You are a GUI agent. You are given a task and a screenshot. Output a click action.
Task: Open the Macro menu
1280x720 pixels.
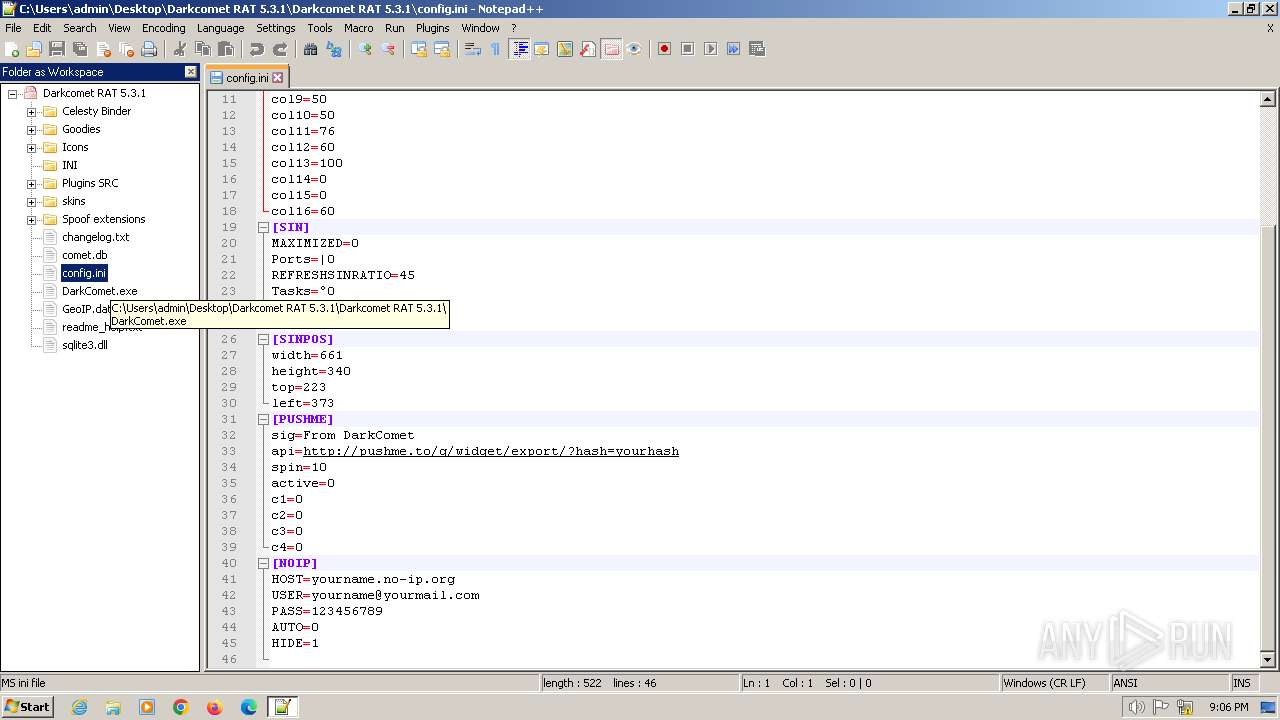(358, 28)
